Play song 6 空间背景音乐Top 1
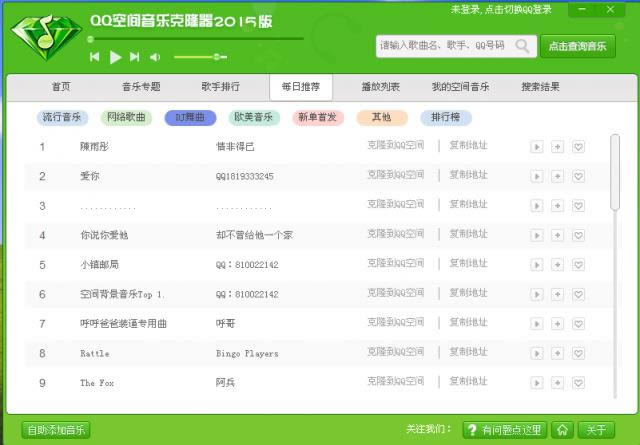The height and width of the screenshot is (445, 640). click(537, 294)
